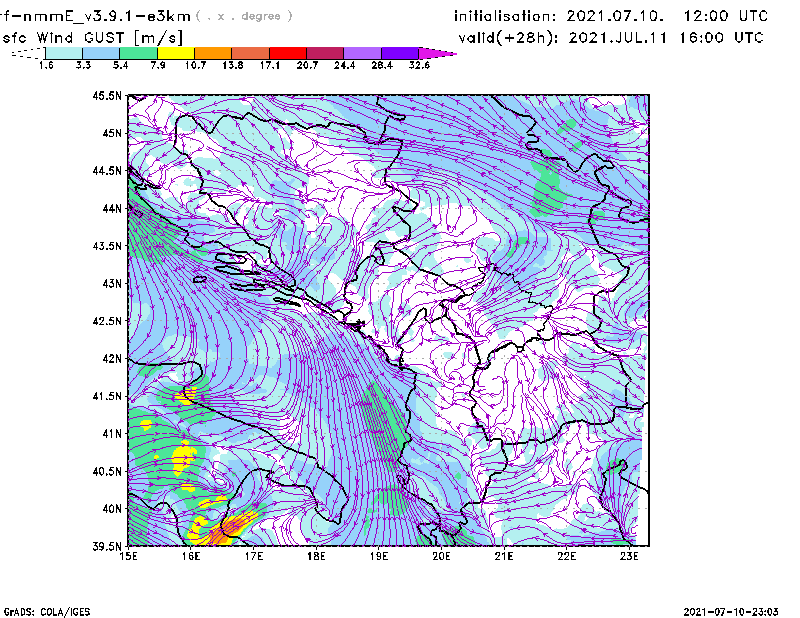Image resolution: width=800 pixels, height=618 pixels.
Task: Select the violet 28.4–32.6 legend swatch
Action: [x=399, y=53]
